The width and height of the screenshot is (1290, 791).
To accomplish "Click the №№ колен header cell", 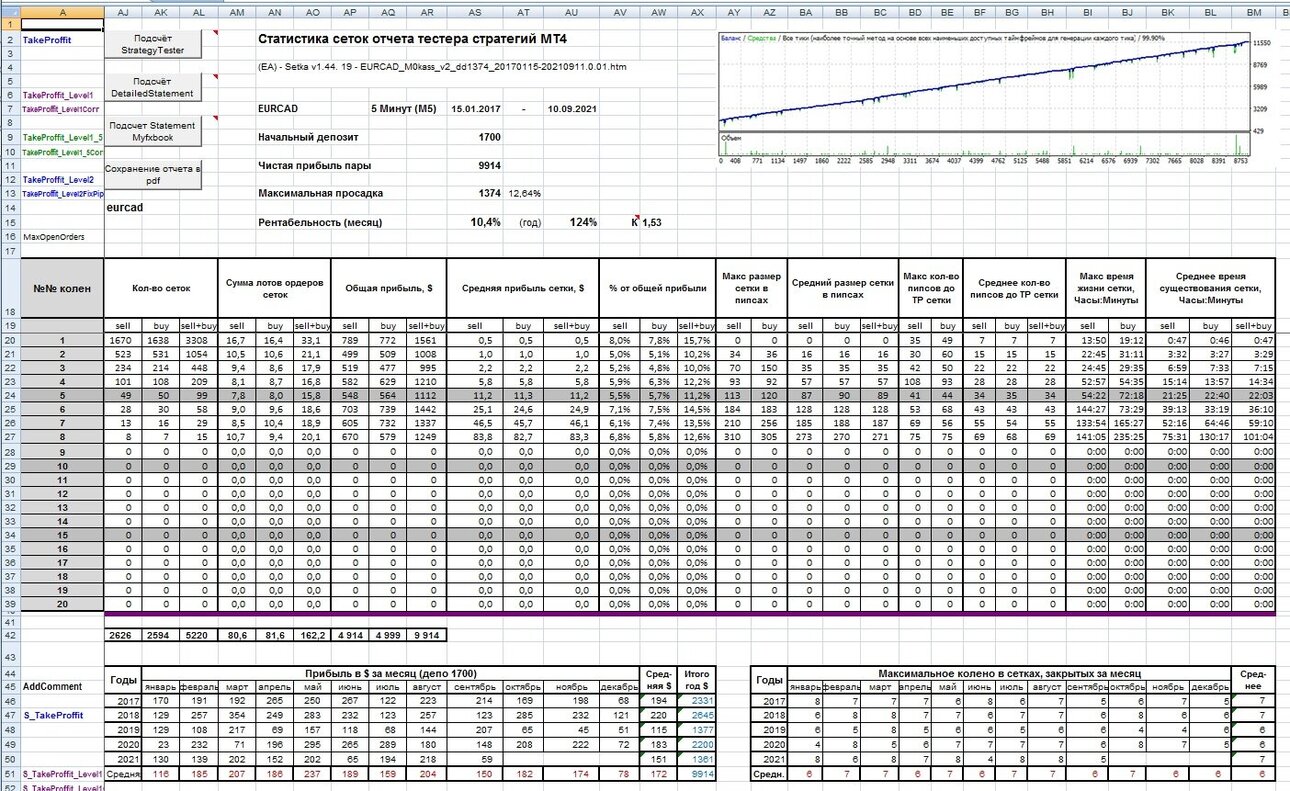I will 62,289.
